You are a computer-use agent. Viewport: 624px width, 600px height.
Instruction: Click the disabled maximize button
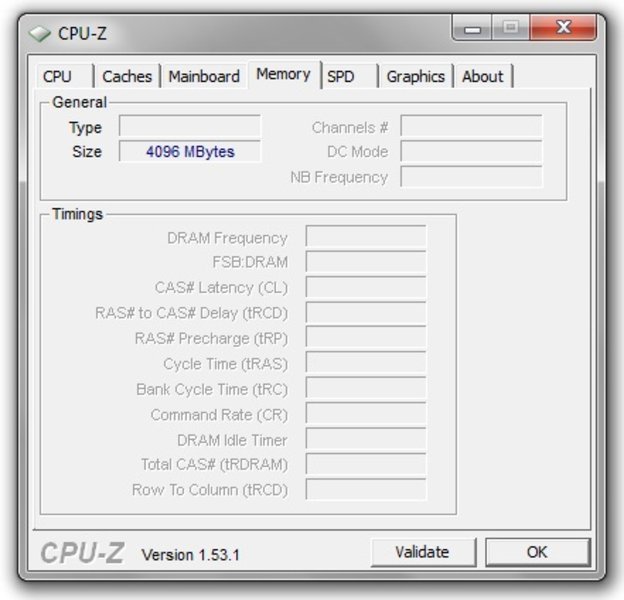pos(511,27)
